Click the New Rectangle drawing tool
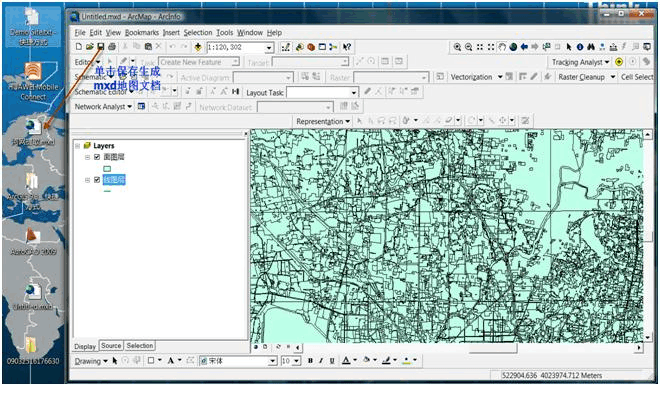660x400 pixels. coord(151,361)
